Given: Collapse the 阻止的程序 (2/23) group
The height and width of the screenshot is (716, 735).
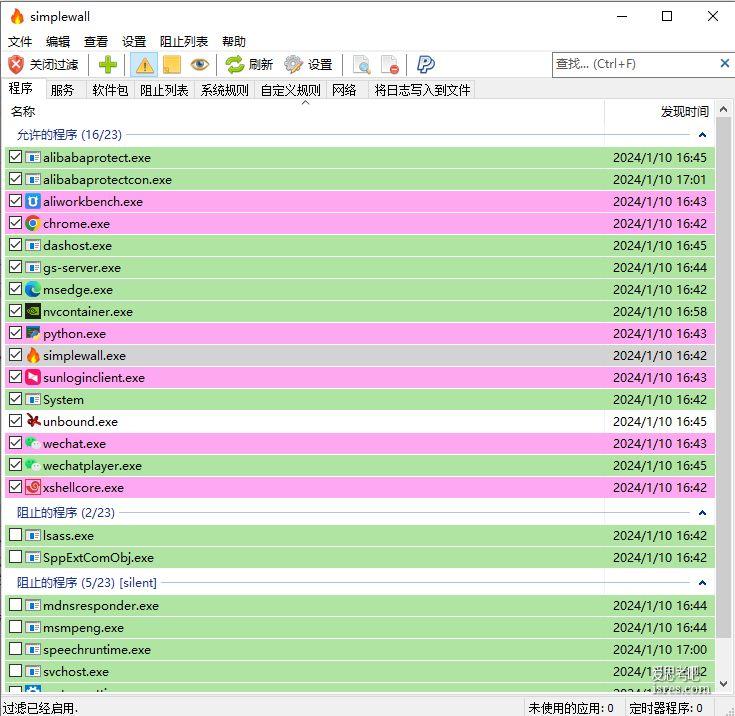Looking at the screenshot, I should 702,513.
